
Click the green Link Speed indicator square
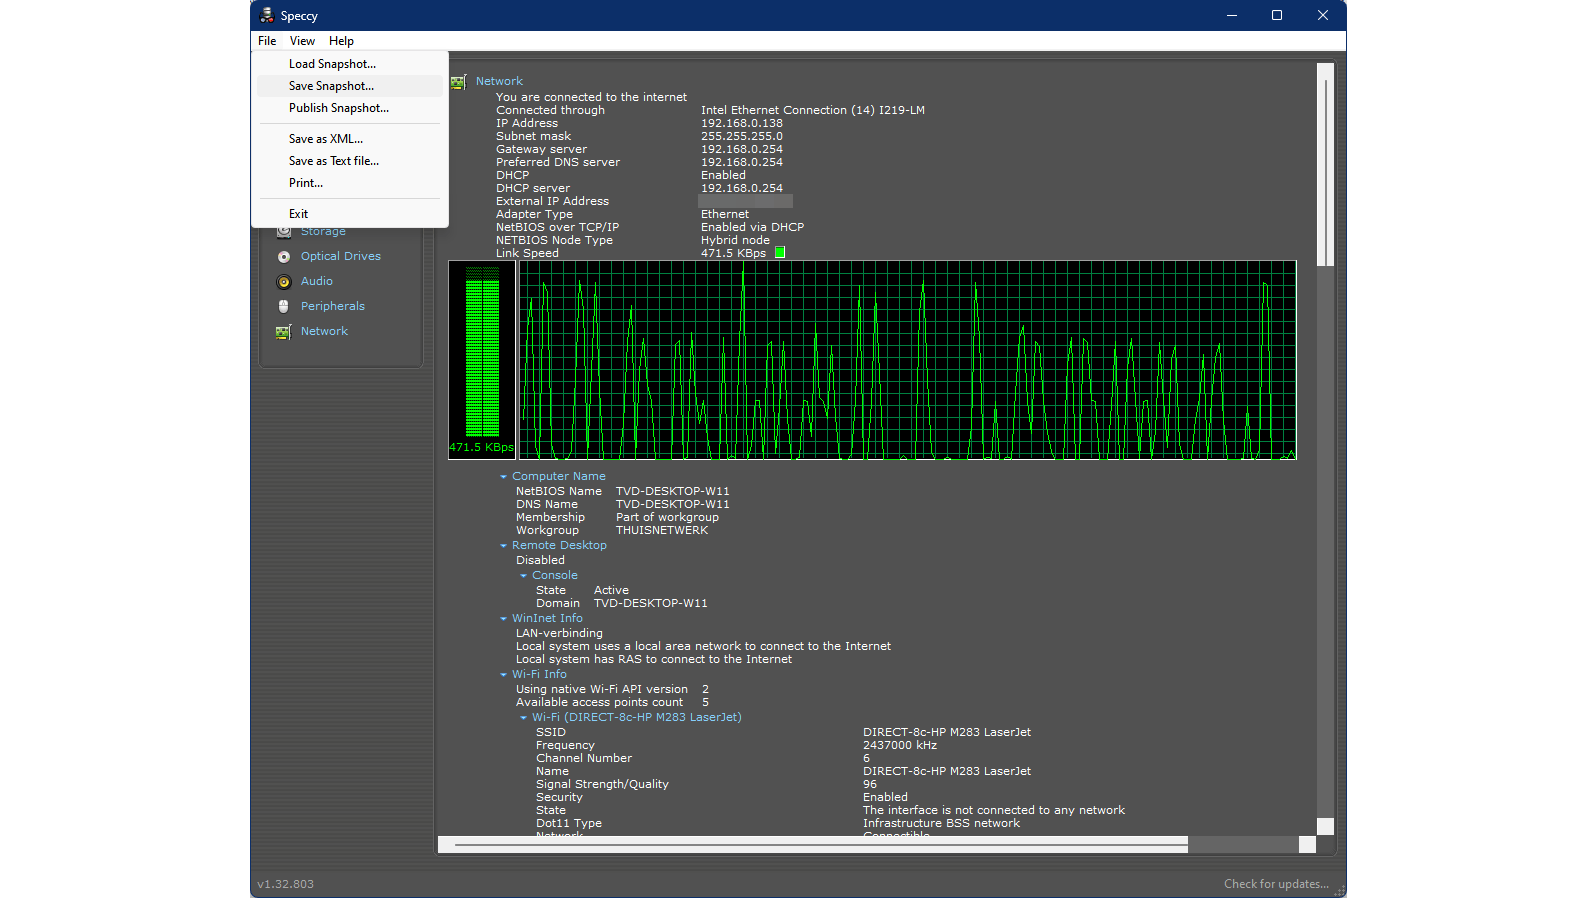coord(780,253)
